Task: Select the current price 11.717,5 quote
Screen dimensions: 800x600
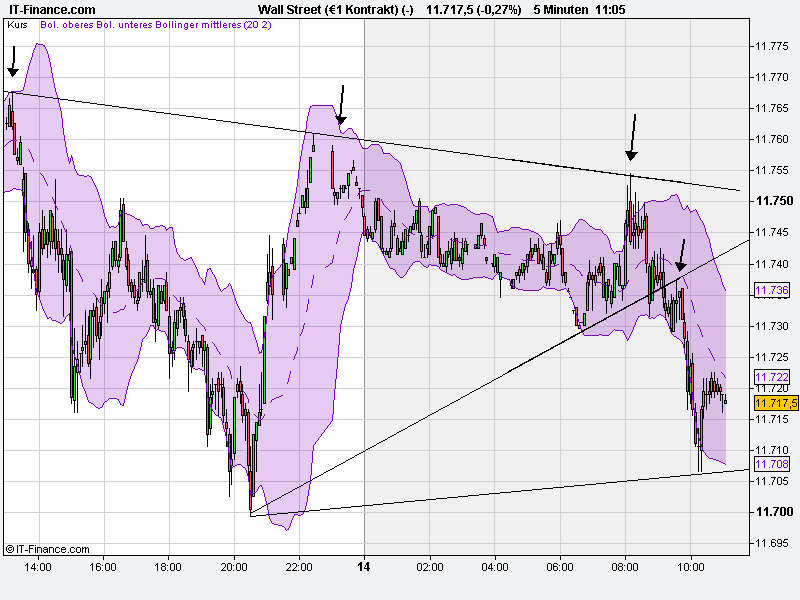Action: 449,8
